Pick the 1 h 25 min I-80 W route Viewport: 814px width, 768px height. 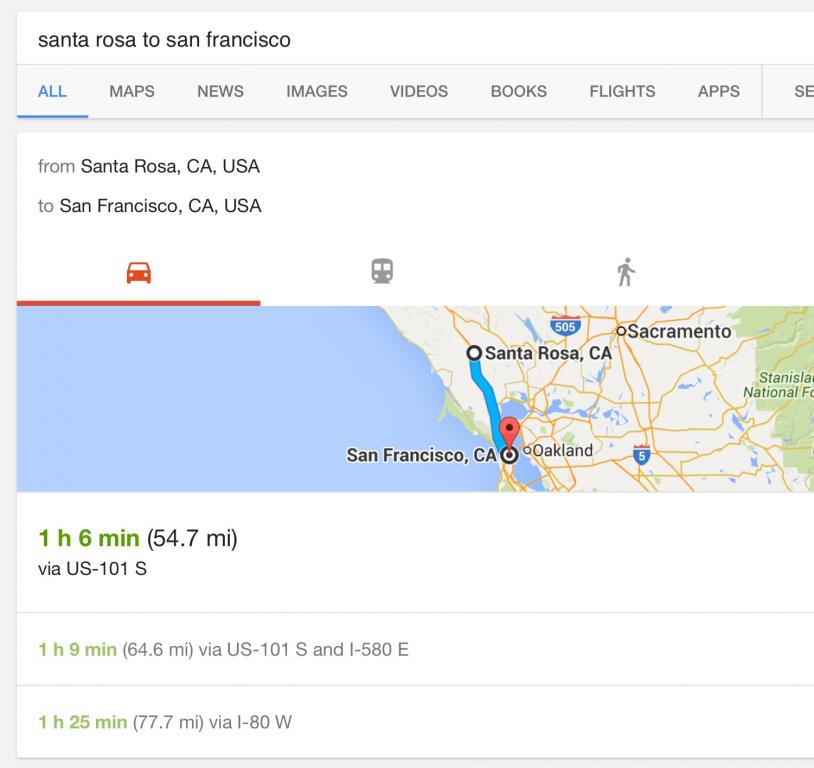pyautogui.click(x=166, y=721)
